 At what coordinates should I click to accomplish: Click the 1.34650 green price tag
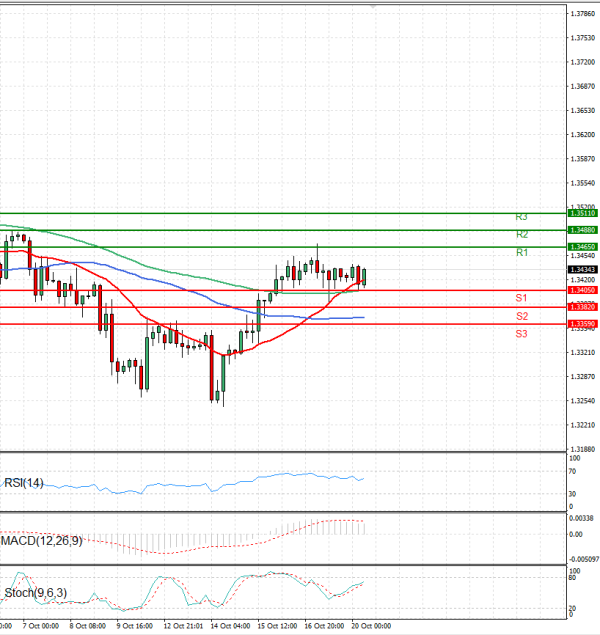582,246
